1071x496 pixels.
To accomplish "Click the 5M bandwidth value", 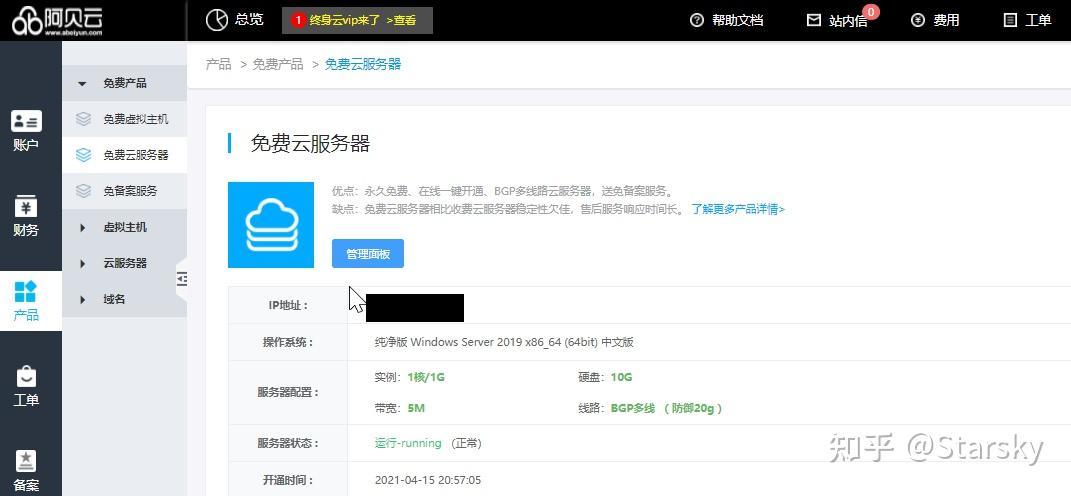I will pyautogui.click(x=416, y=409).
